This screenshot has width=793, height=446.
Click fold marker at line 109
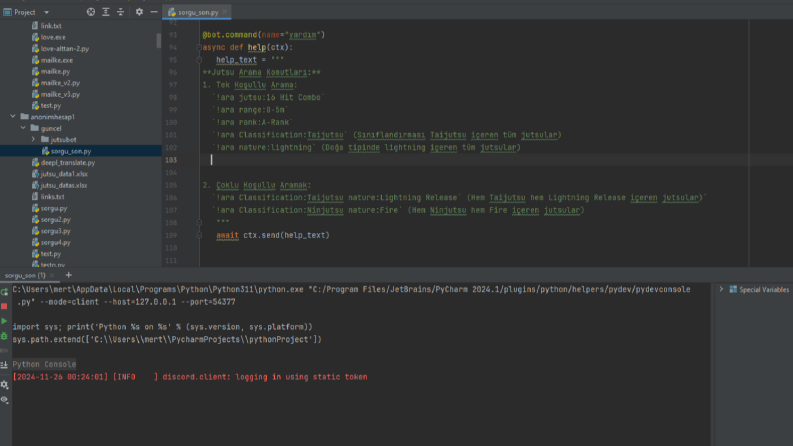pyautogui.click(x=199, y=235)
